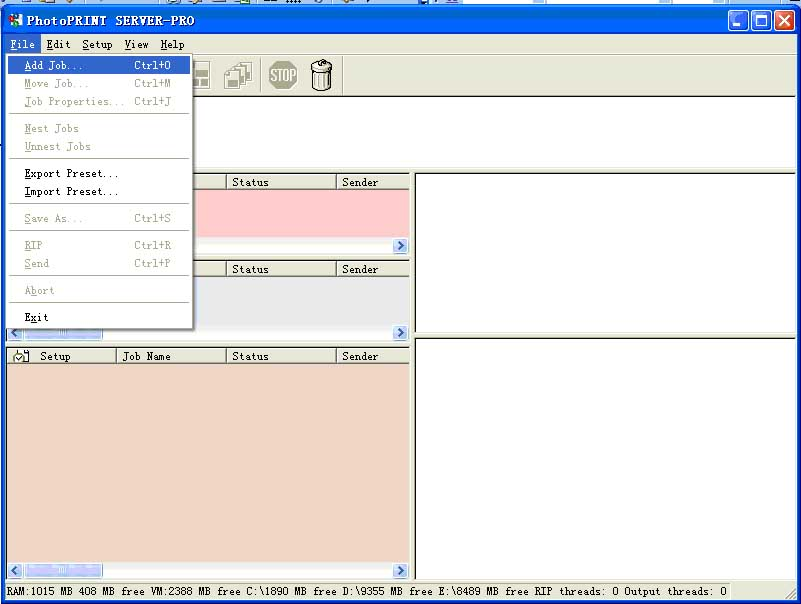Click the "RAM:1015 MB 408 MB free" status text
The height and width of the screenshot is (604, 801).
(x=75, y=591)
